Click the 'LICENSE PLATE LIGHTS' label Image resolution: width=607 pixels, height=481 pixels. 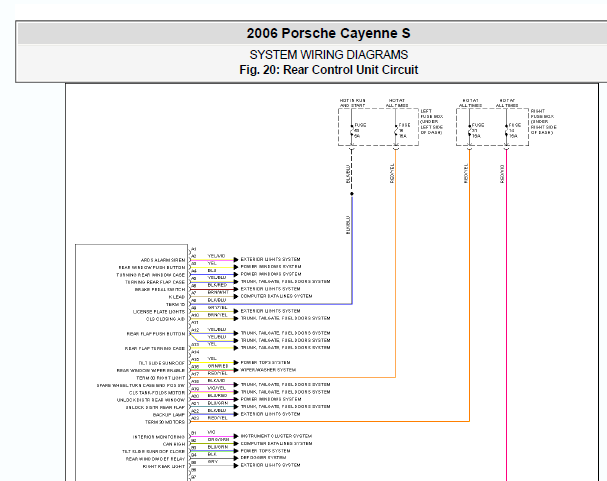(x=159, y=312)
